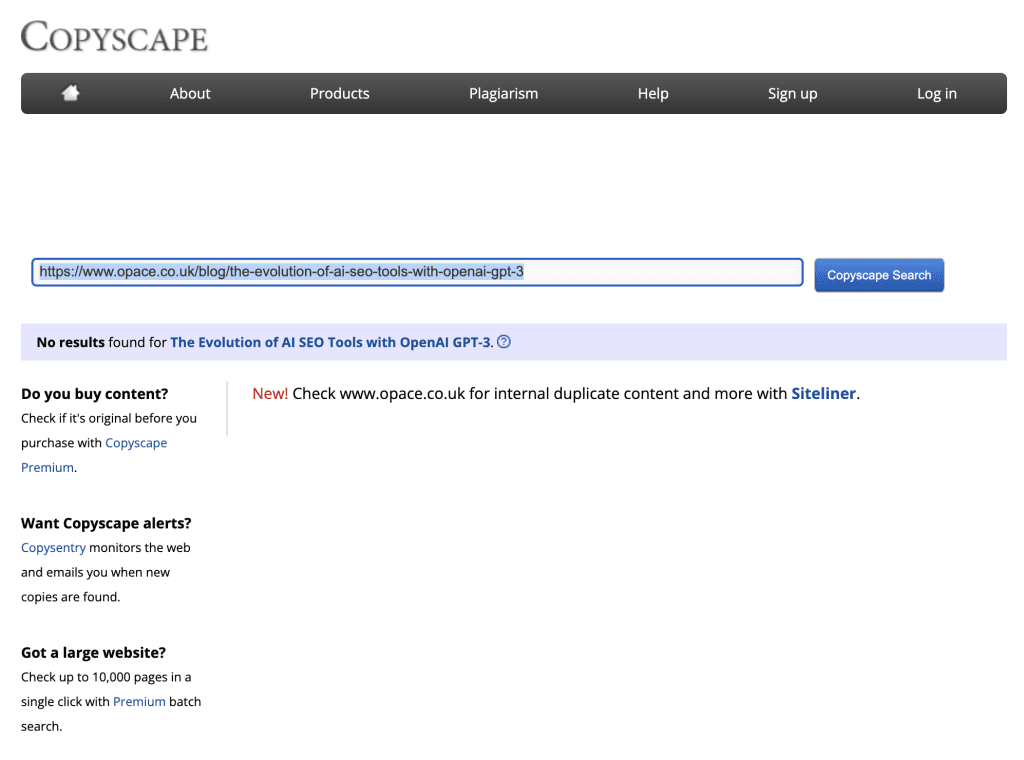The image size is (1024, 760).
Task: Click the Copyscape logo in the header
Action: (114, 37)
